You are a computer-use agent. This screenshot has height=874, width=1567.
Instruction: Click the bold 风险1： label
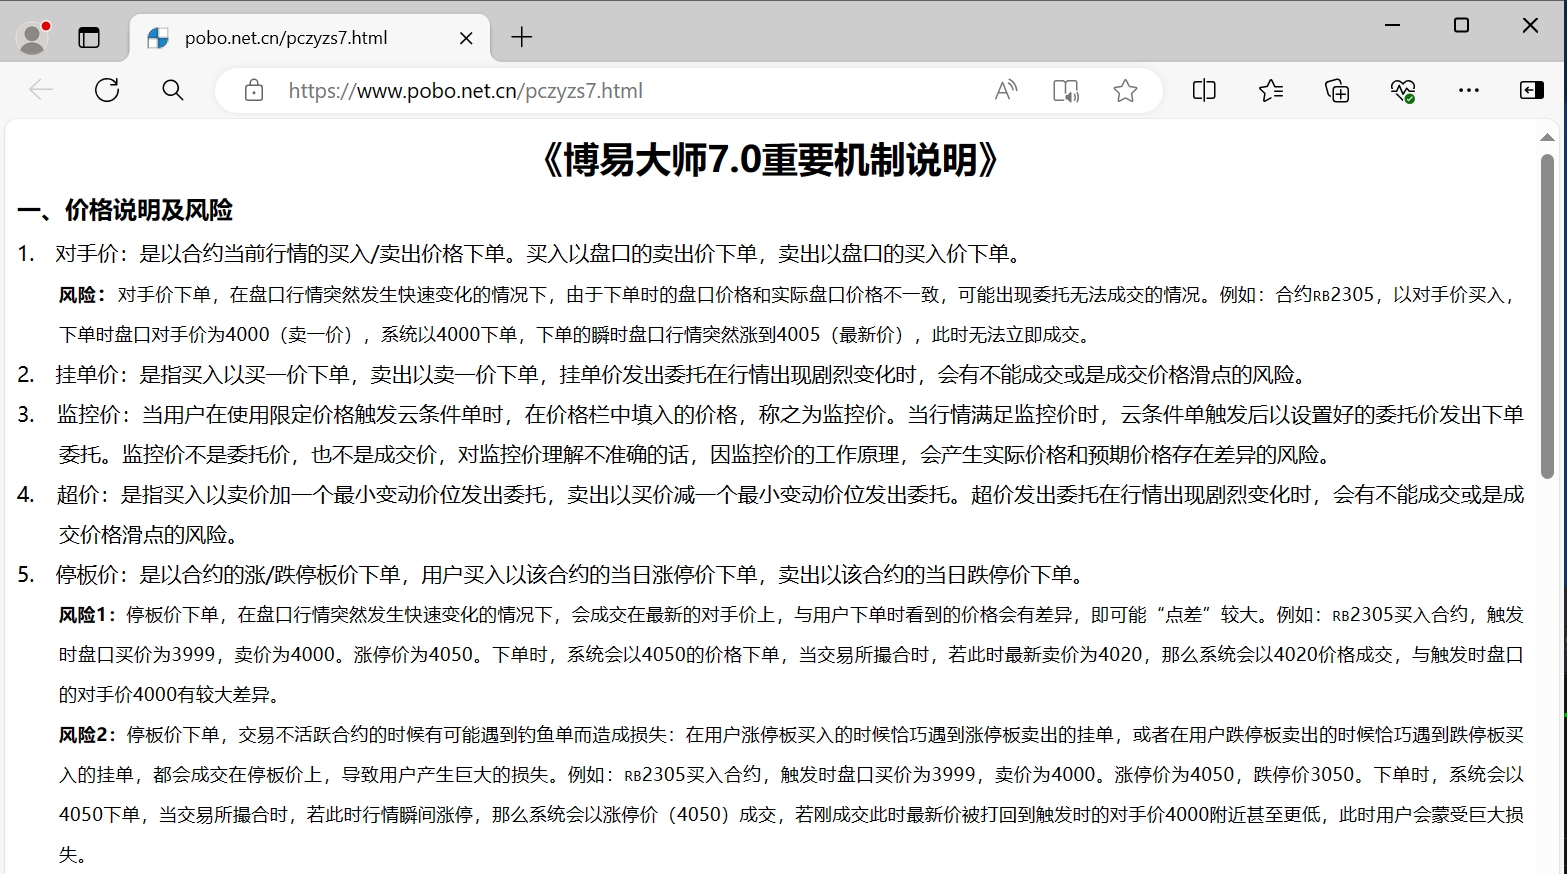(88, 615)
